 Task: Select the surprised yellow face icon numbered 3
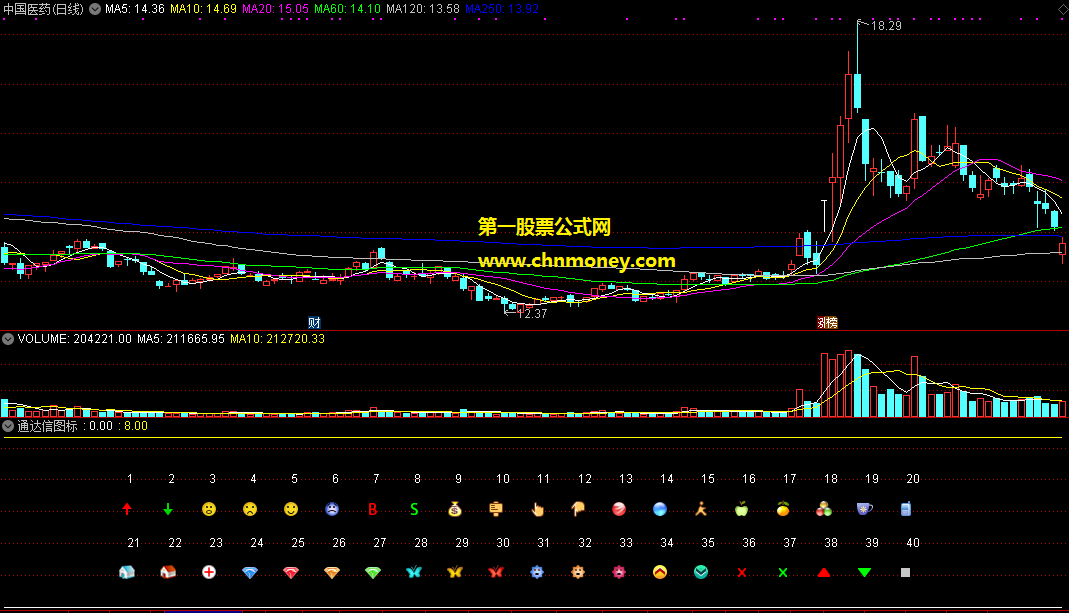coord(209,509)
